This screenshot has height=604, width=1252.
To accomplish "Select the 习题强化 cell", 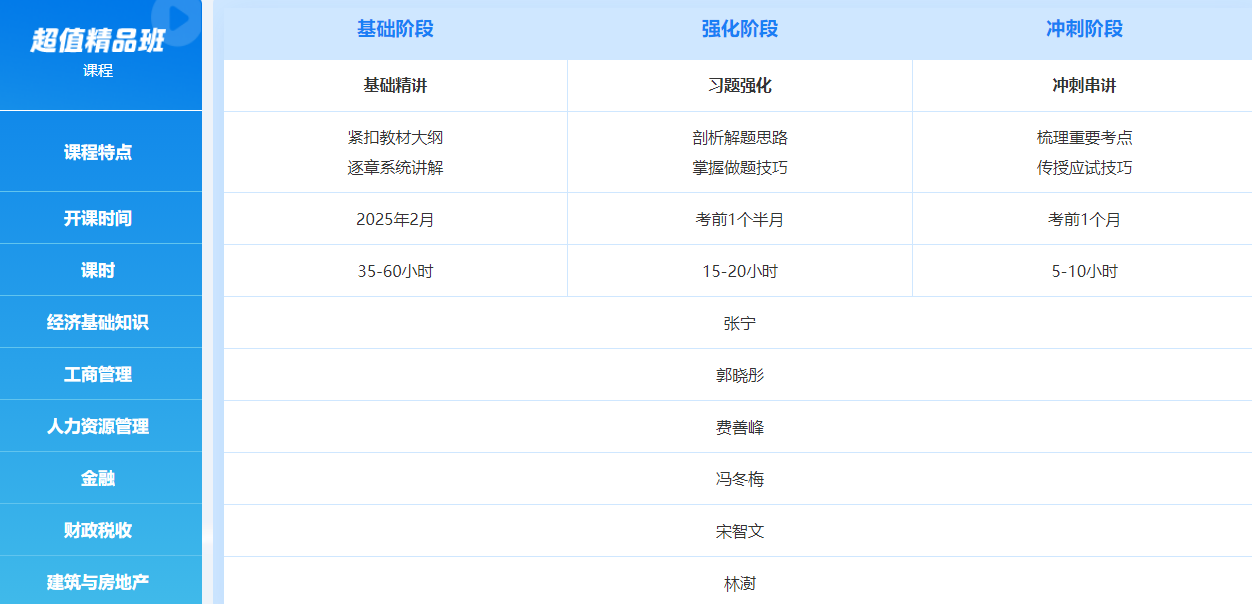I will [739, 86].
